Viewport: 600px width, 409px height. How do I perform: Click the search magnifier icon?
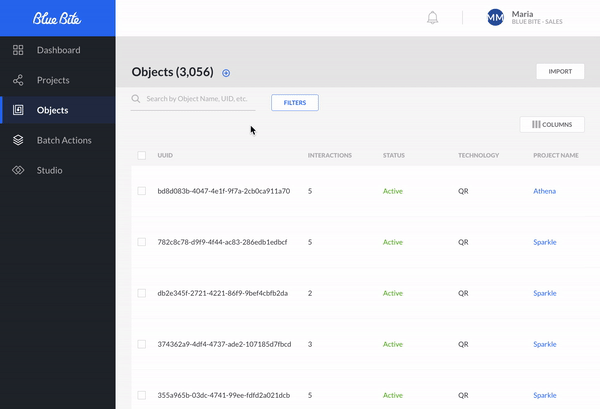[135, 99]
